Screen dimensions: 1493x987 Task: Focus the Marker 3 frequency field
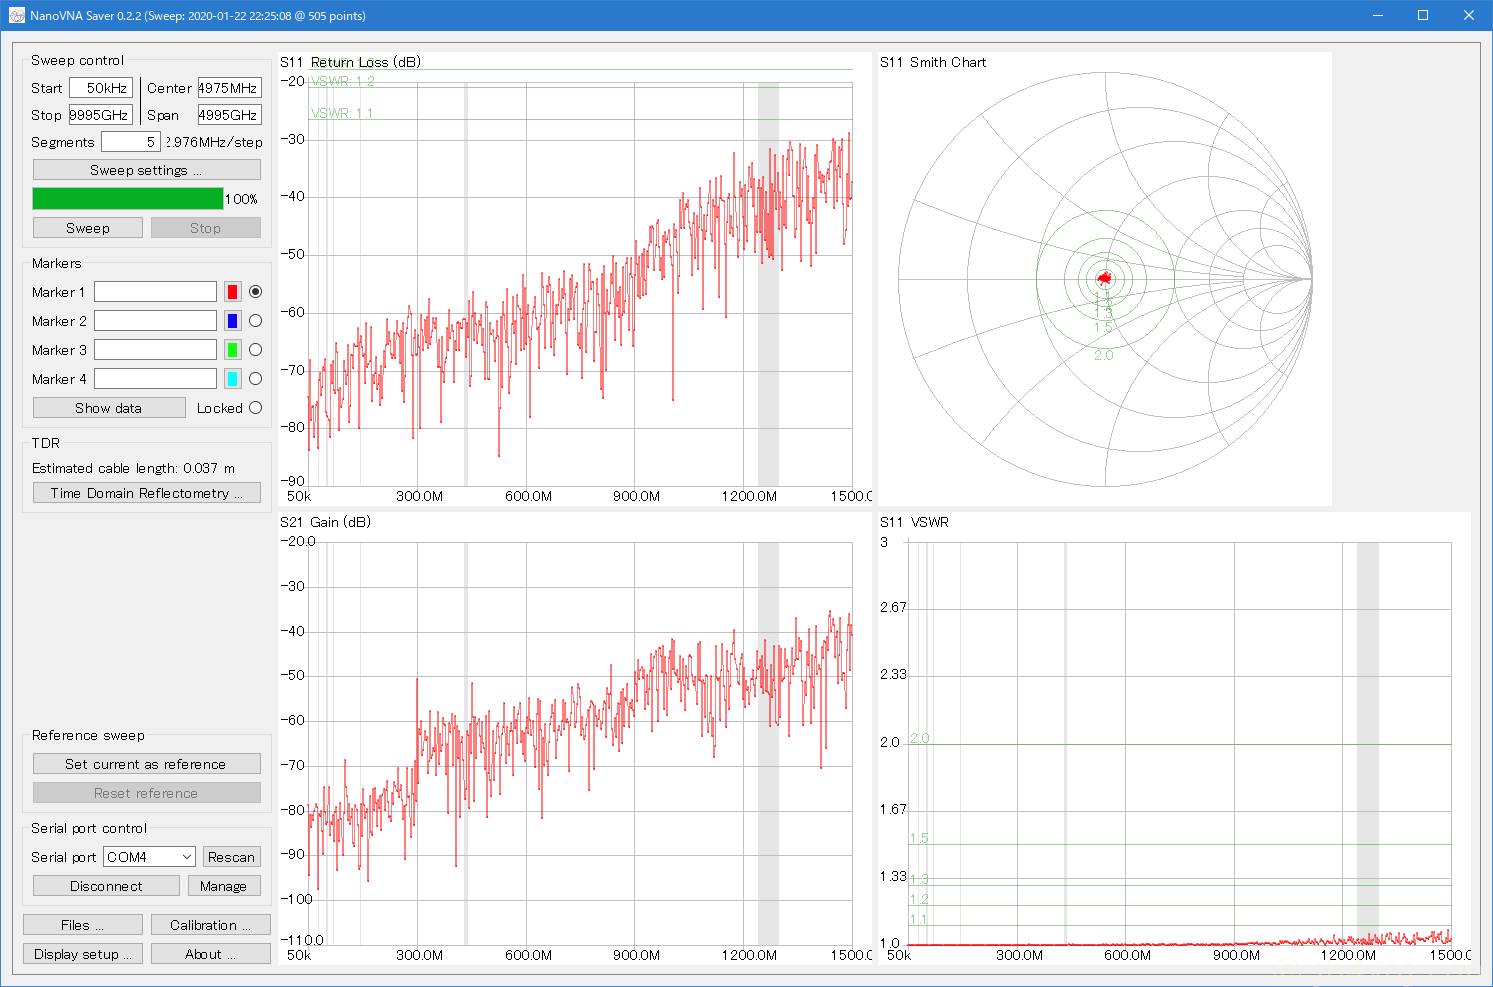point(155,350)
